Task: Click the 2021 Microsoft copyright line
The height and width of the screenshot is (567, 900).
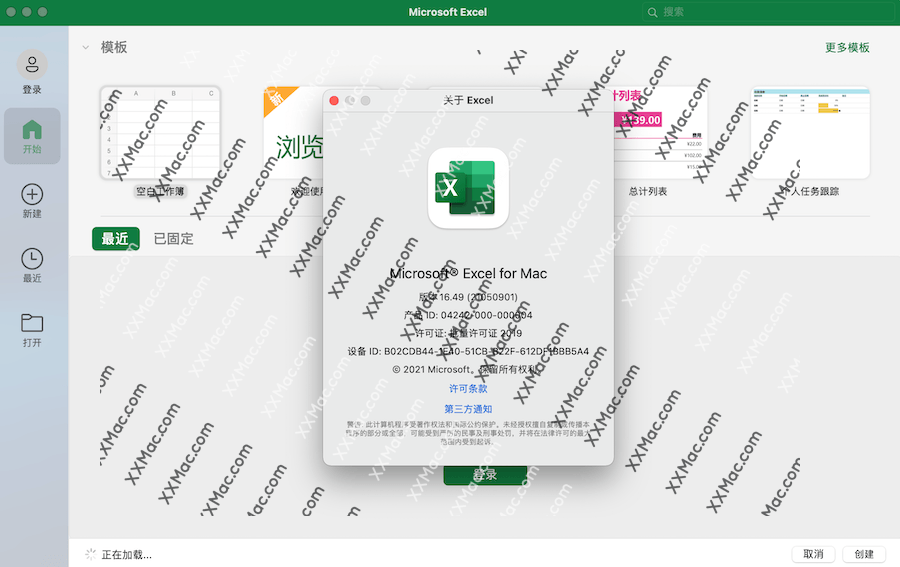Action: 468,370
